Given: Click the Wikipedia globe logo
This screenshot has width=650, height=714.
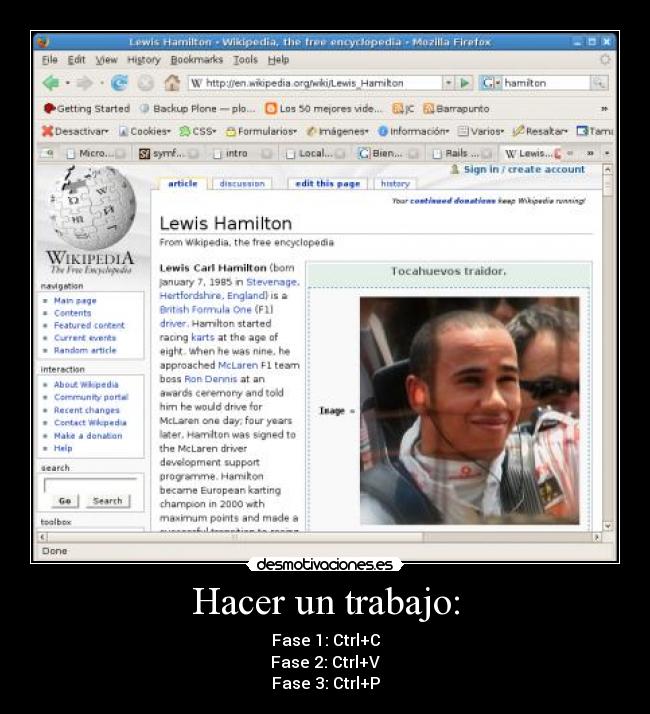Looking at the screenshot, I should pos(91,207).
